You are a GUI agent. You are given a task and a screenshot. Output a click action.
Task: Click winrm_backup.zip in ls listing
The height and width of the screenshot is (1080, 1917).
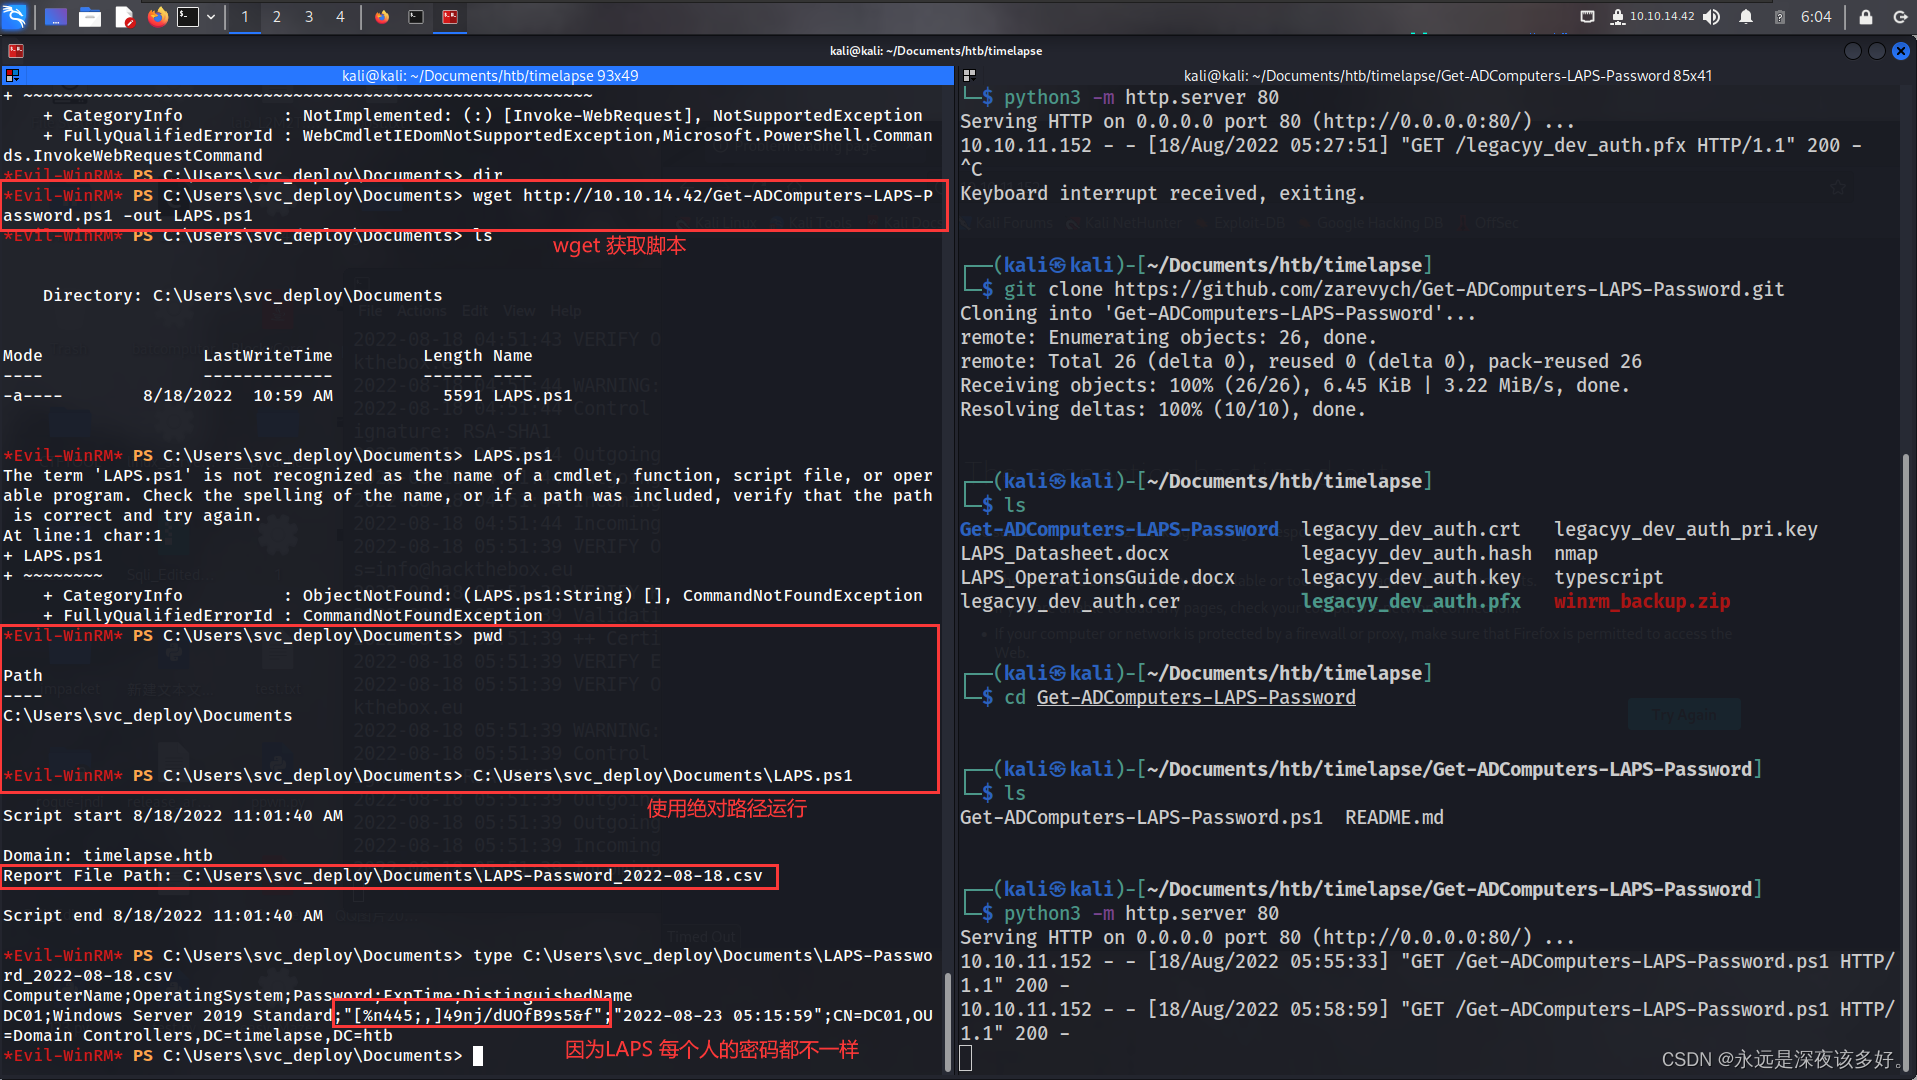coord(1642,602)
